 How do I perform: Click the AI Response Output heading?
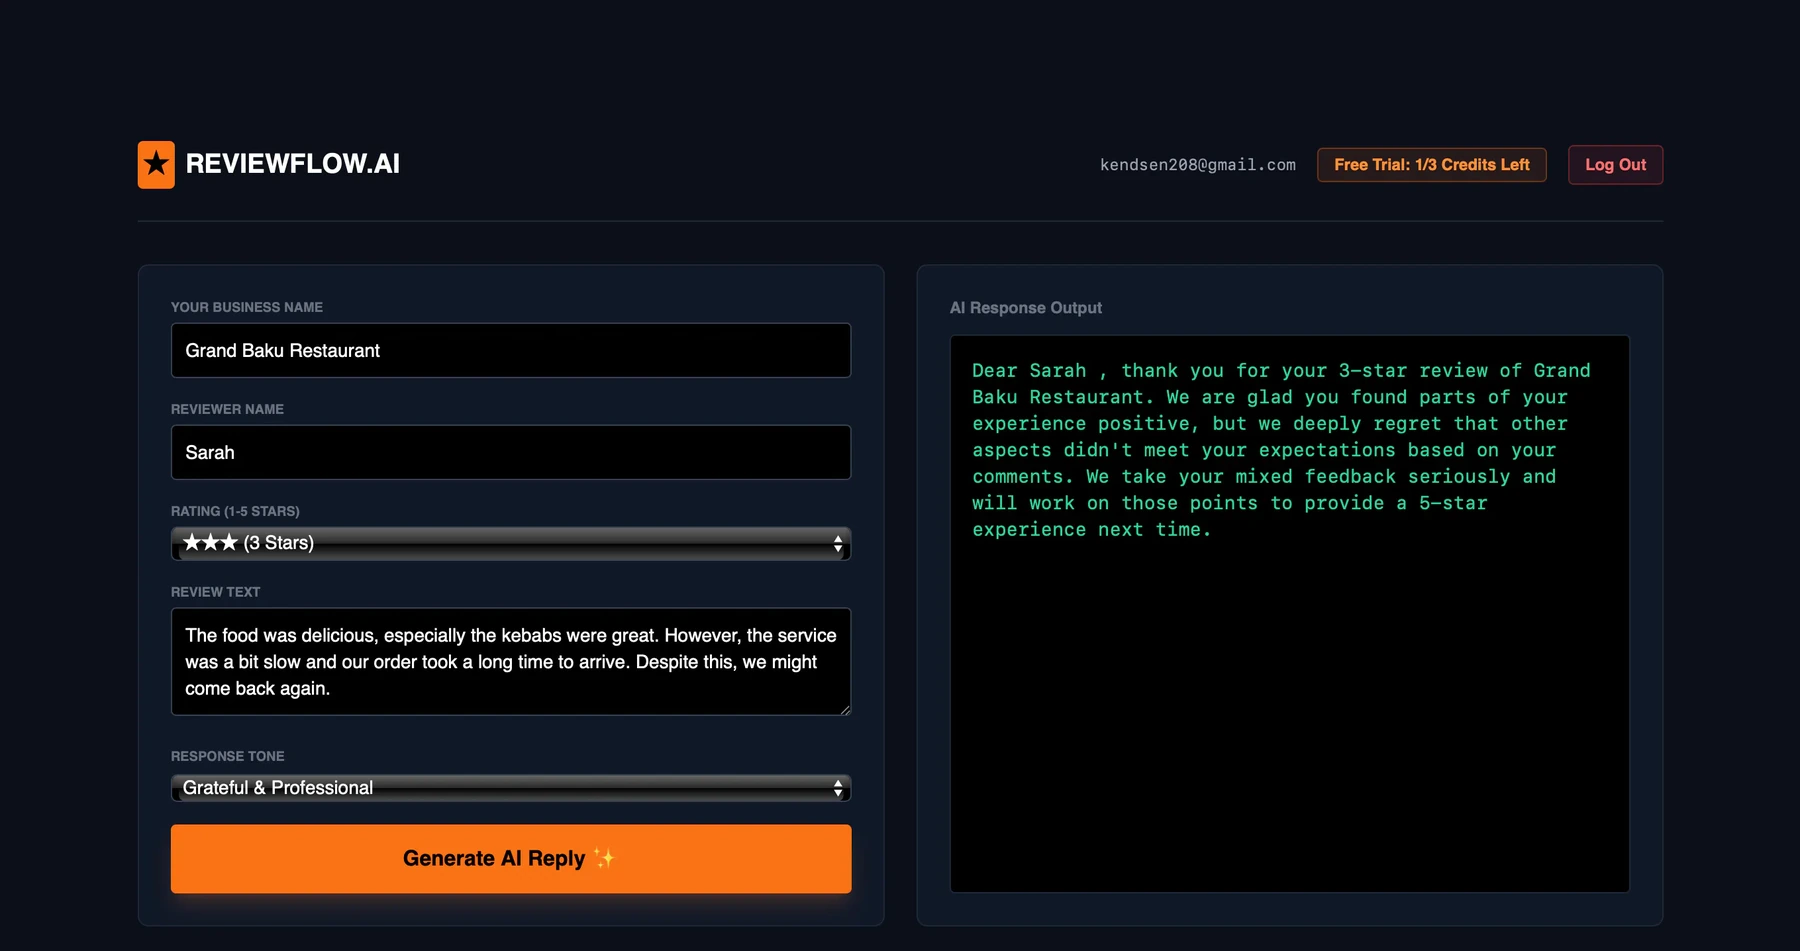(x=1026, y=308)
